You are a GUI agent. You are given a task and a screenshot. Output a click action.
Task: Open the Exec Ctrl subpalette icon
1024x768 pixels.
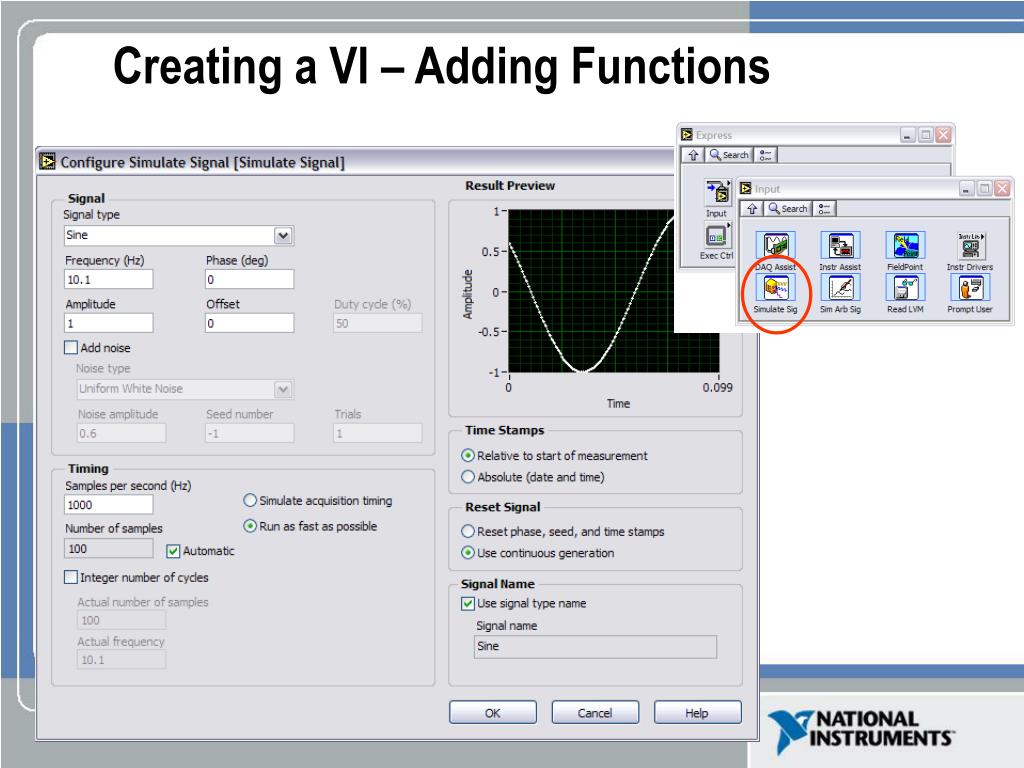tap(717, 235)
